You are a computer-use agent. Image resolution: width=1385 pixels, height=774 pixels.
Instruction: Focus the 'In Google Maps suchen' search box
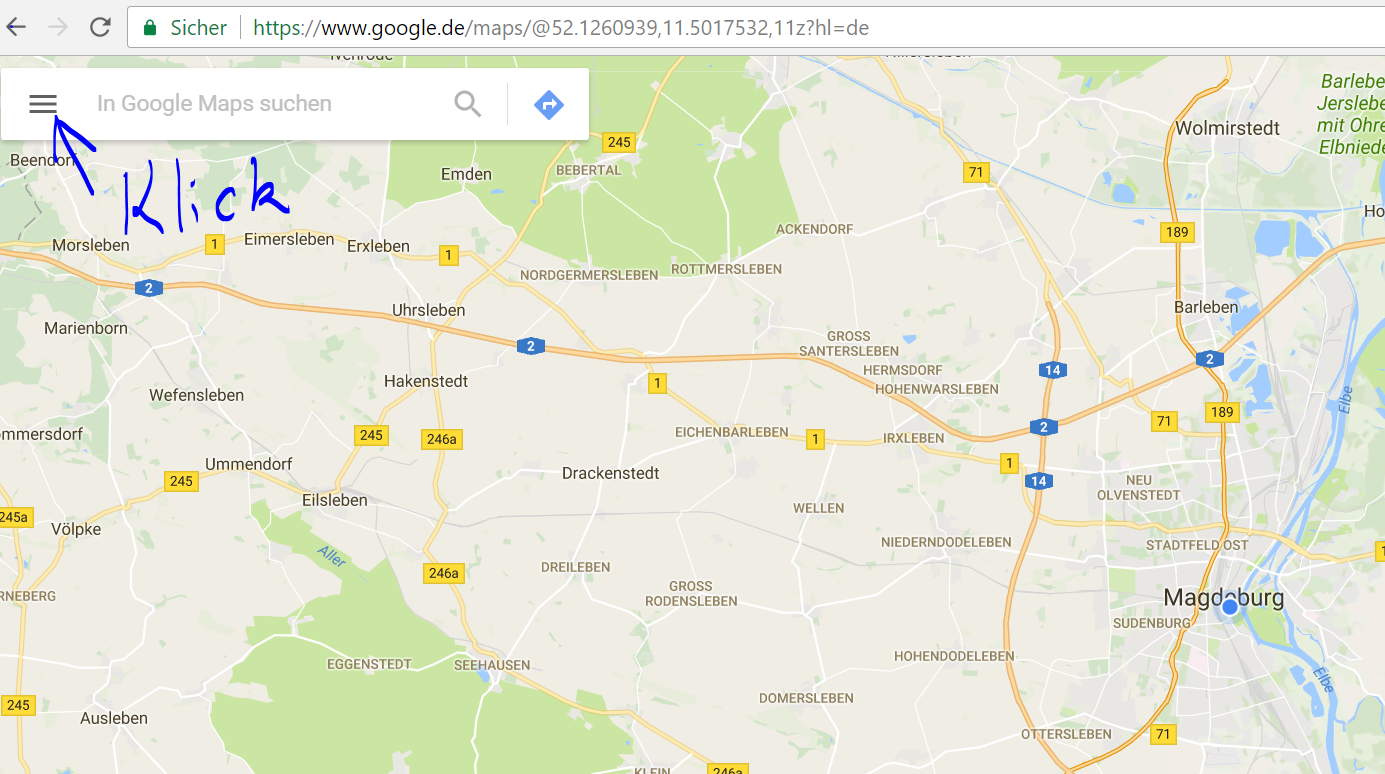(x=260, y=104)
